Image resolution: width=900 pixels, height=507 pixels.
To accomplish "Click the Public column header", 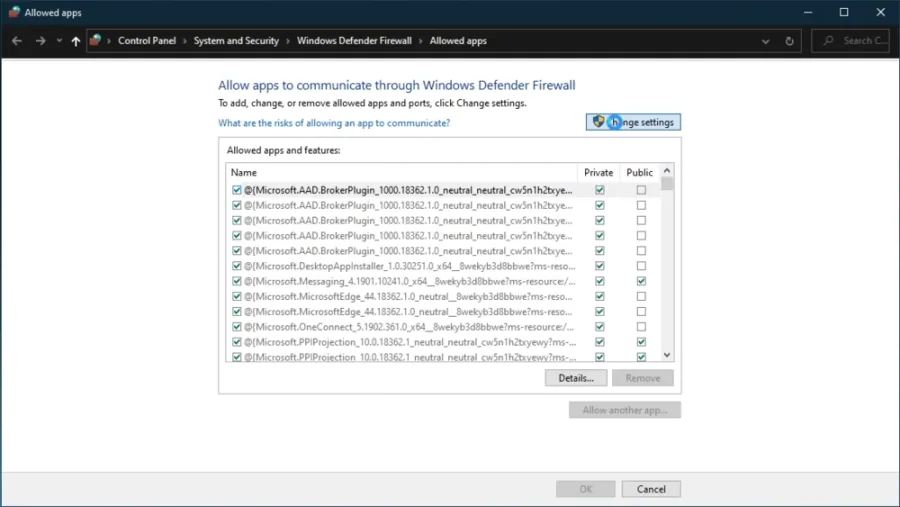I will 639,172.
